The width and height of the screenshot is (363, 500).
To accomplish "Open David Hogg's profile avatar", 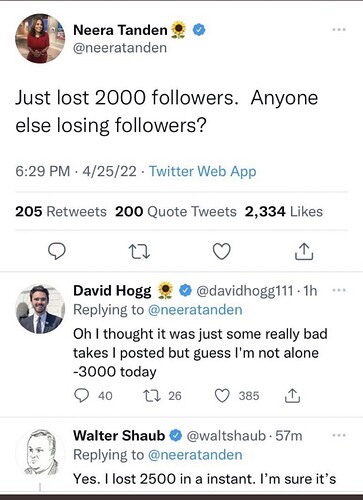I will (40, 309).
